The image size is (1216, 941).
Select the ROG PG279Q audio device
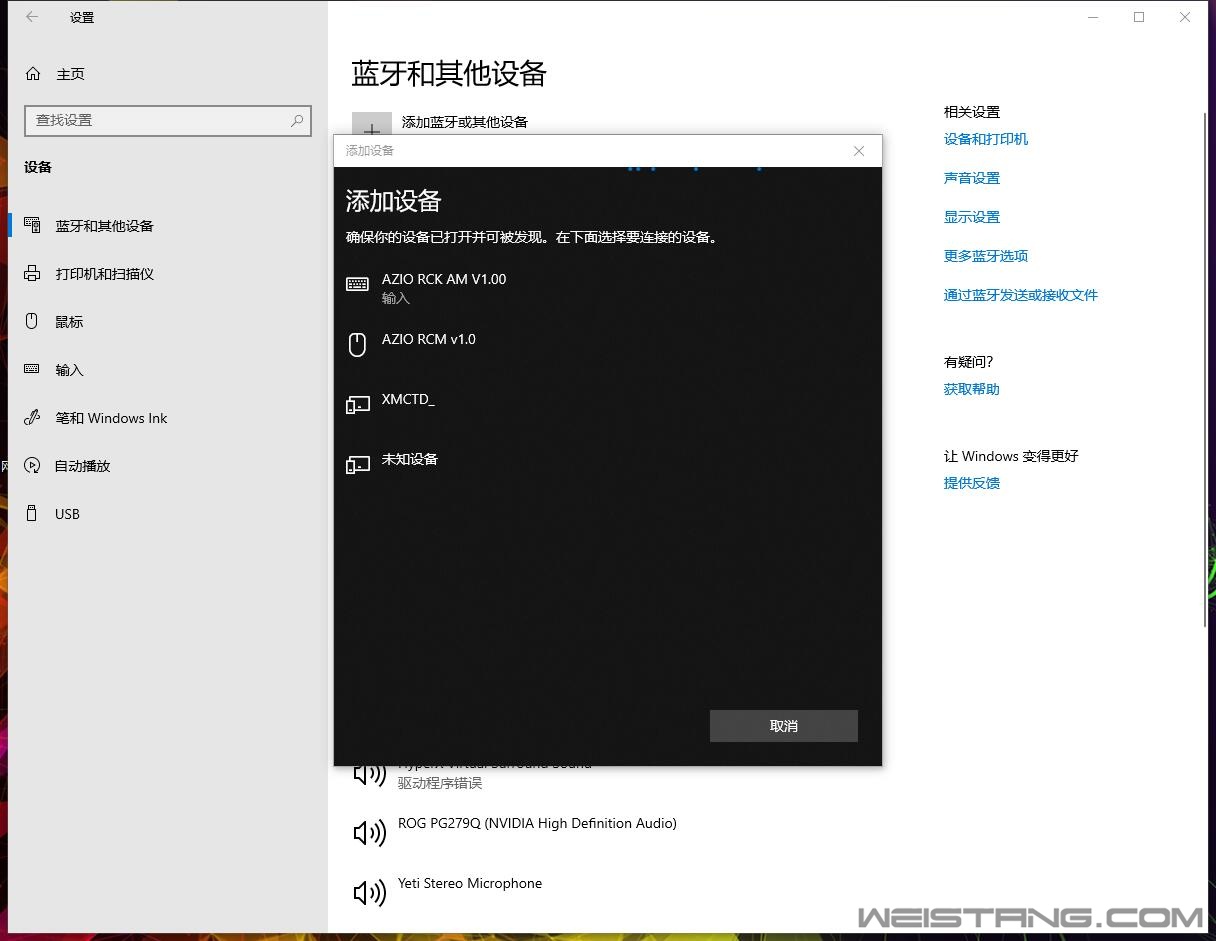[x=537, y=823]
